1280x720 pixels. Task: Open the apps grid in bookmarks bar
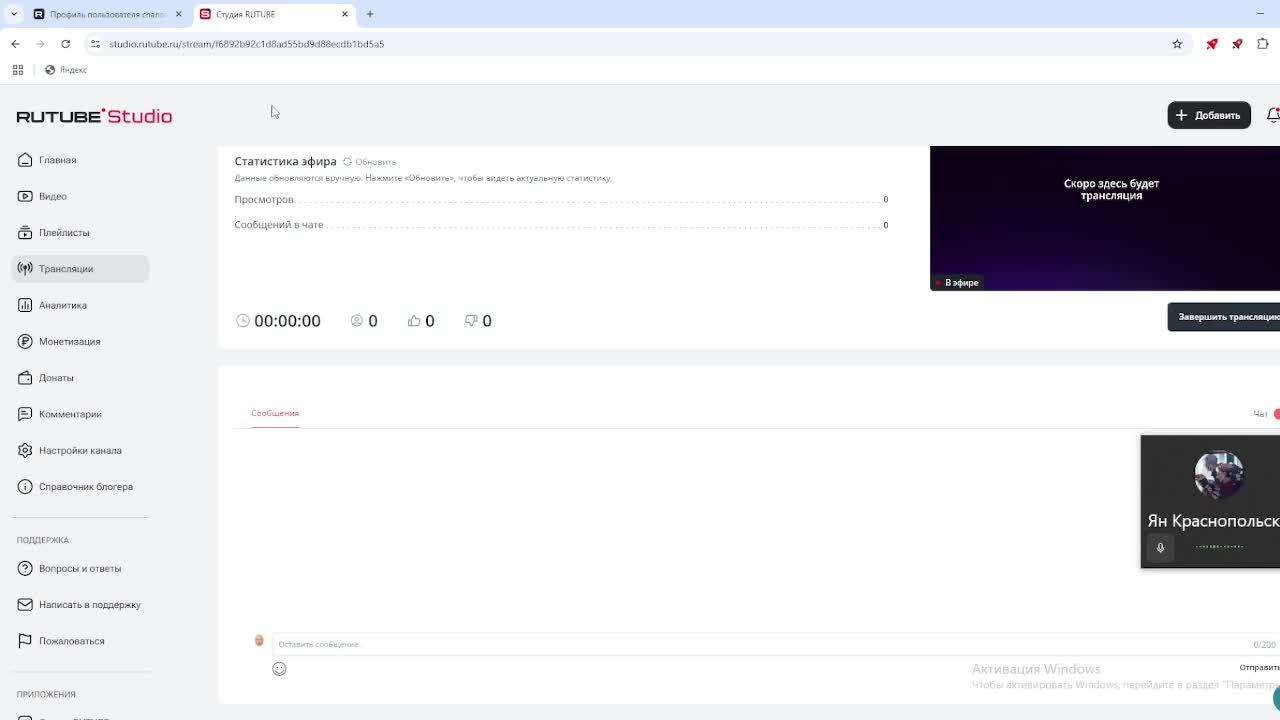[x=18, y=70]
